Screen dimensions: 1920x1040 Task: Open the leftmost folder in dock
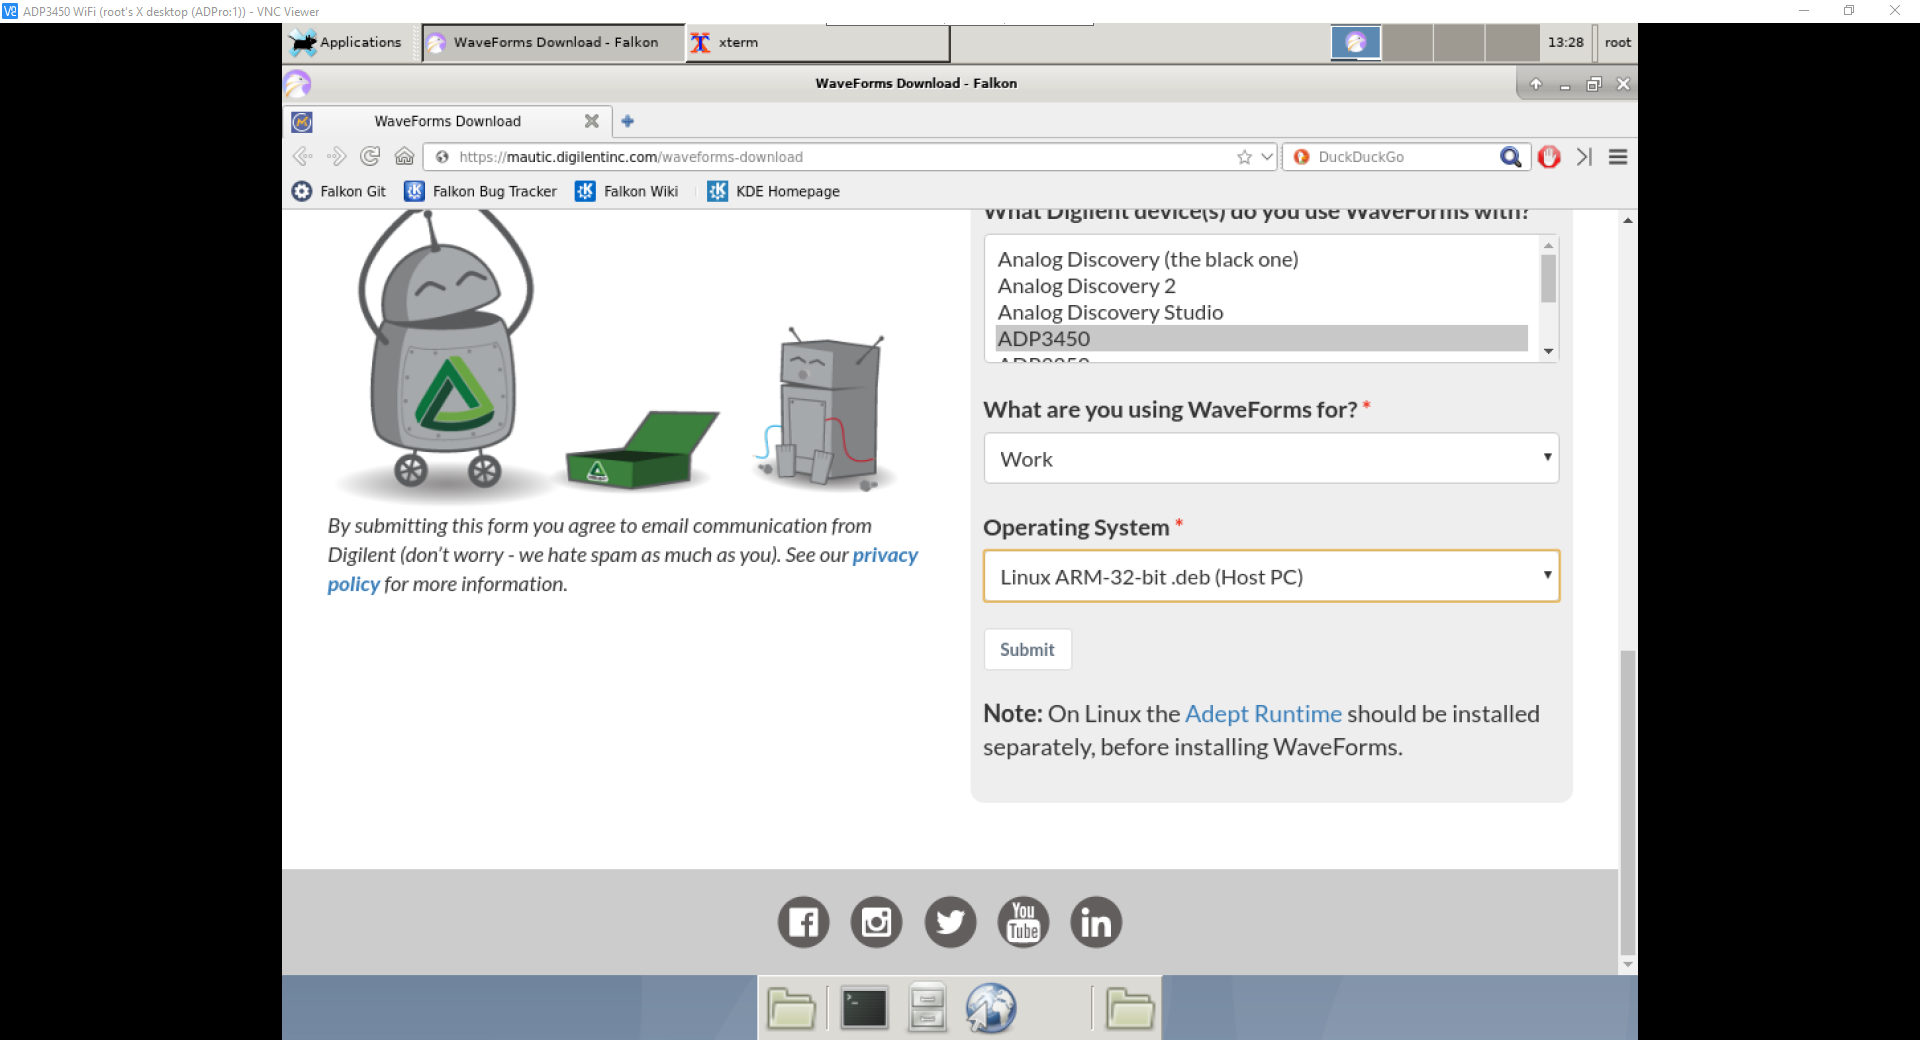[791, 1007]
